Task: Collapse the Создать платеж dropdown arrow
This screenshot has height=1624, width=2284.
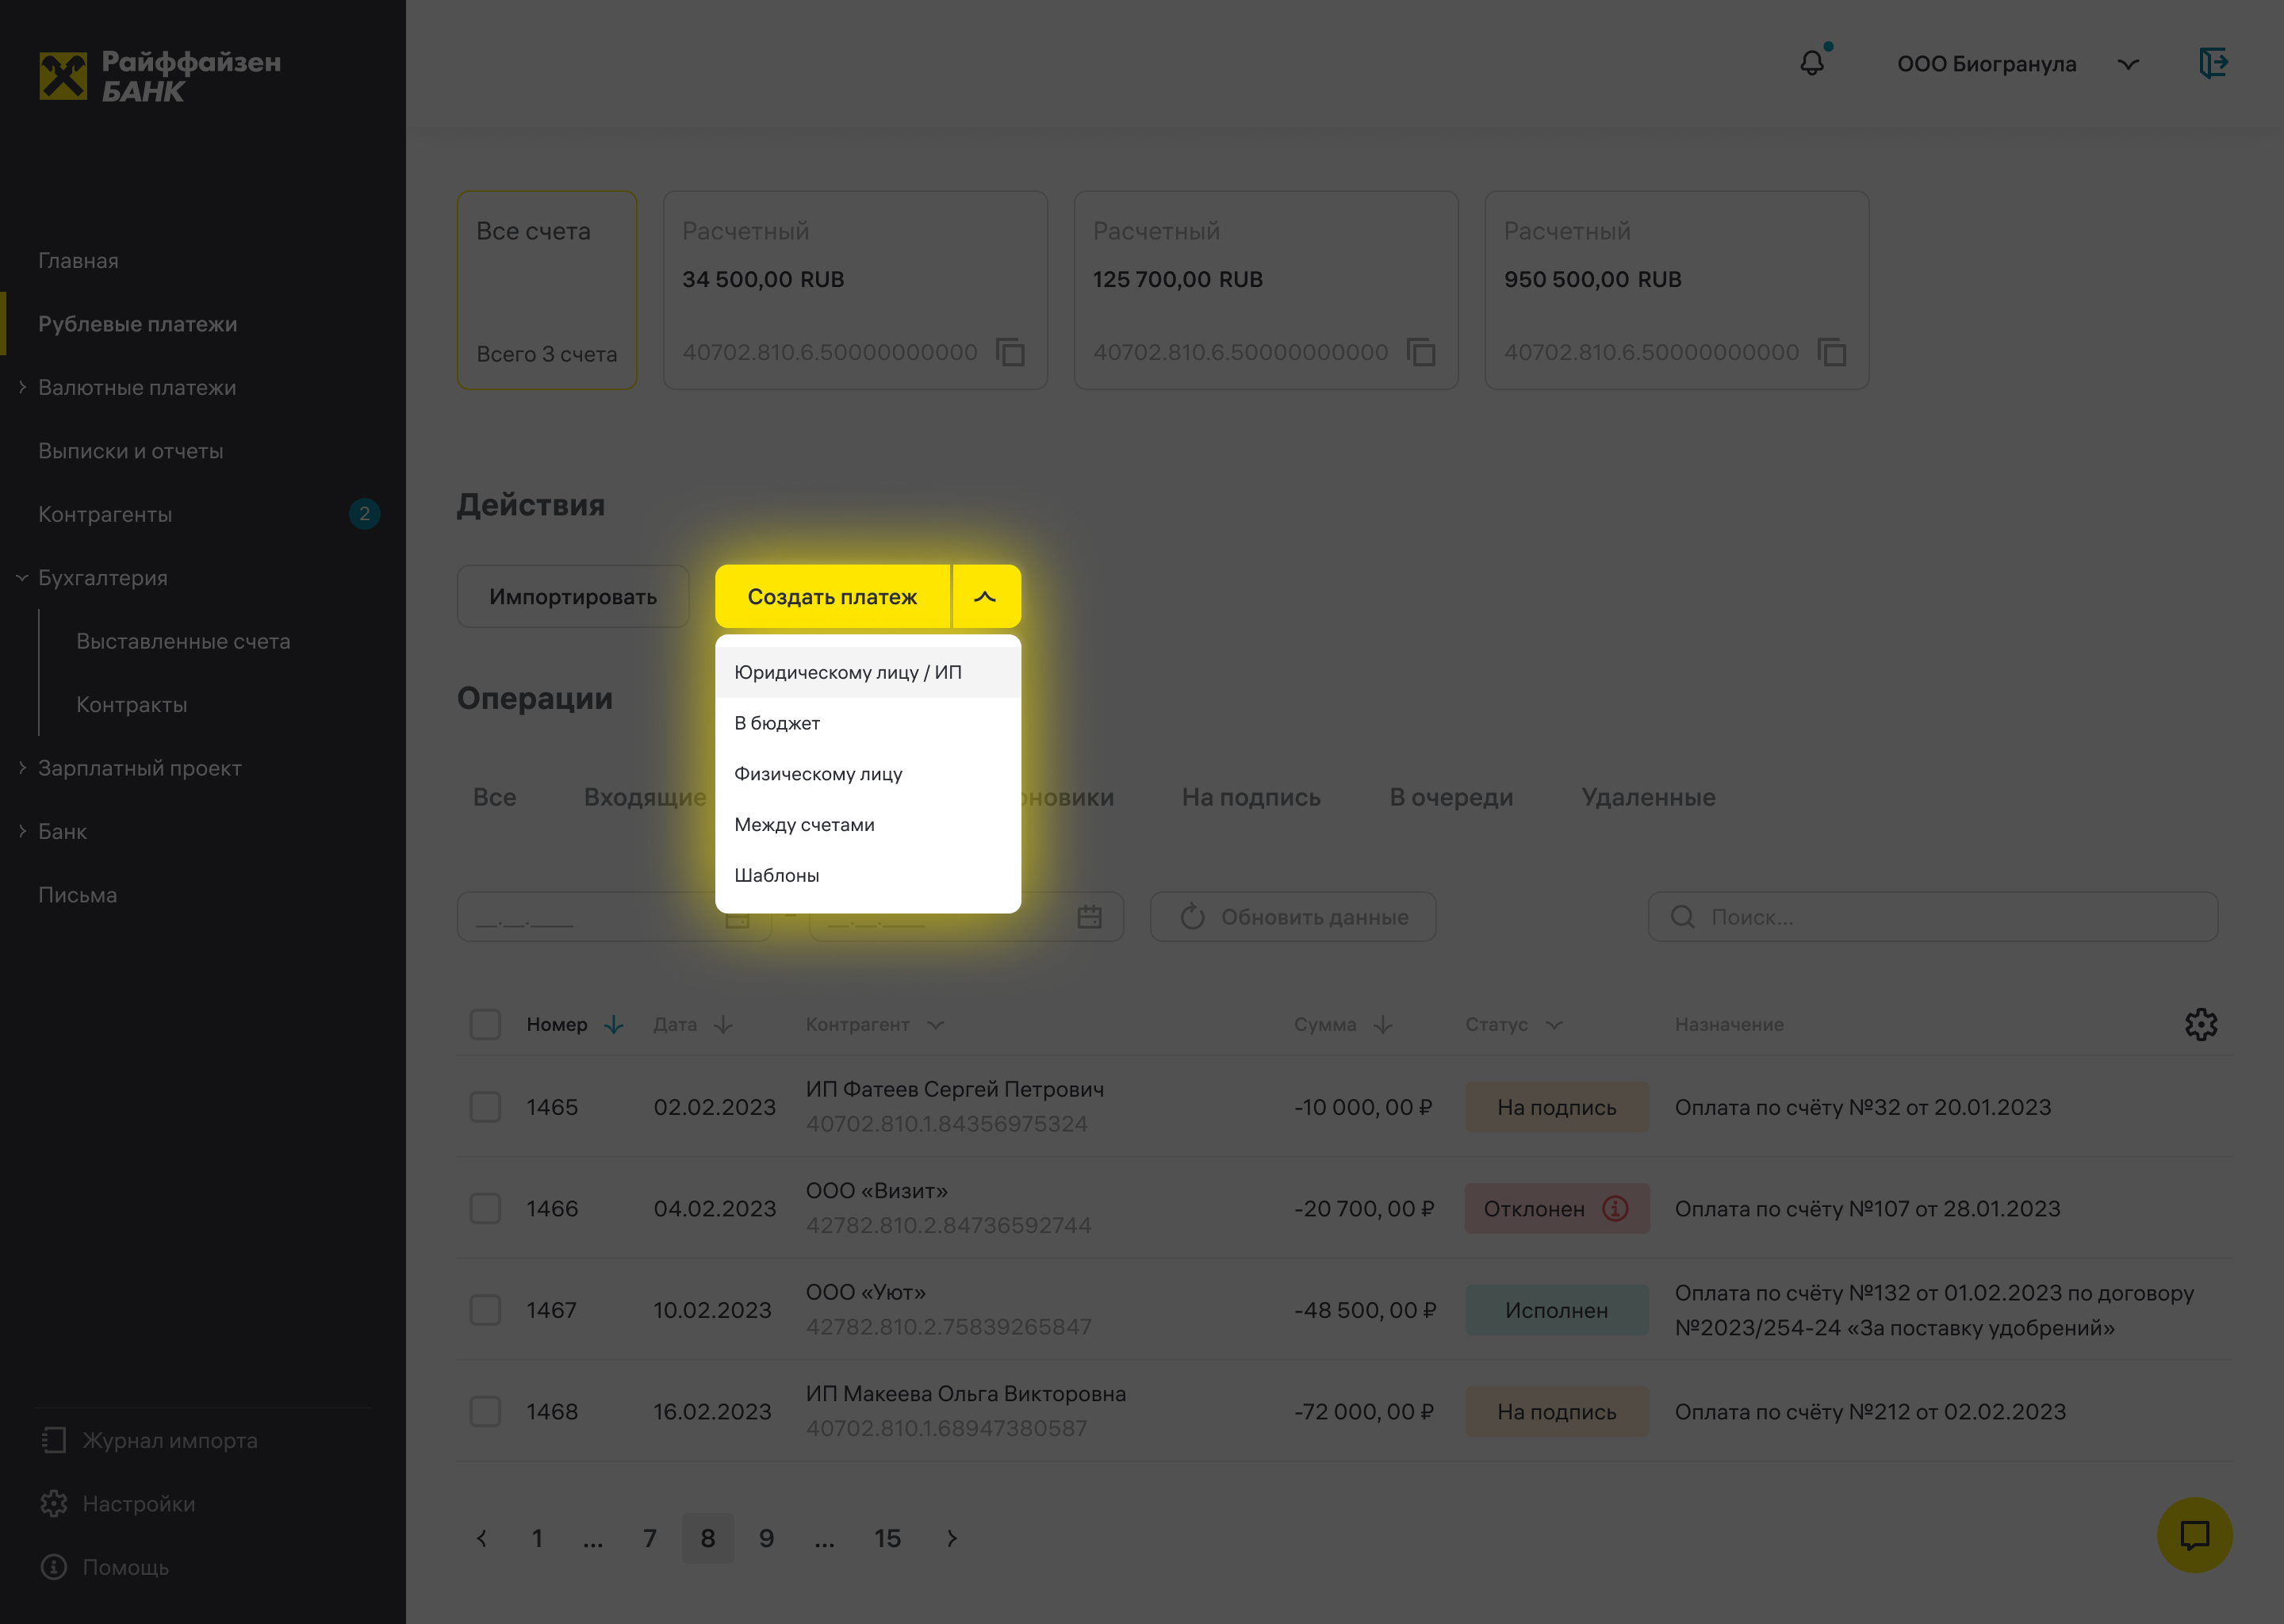Action: [x=986, y=597]
